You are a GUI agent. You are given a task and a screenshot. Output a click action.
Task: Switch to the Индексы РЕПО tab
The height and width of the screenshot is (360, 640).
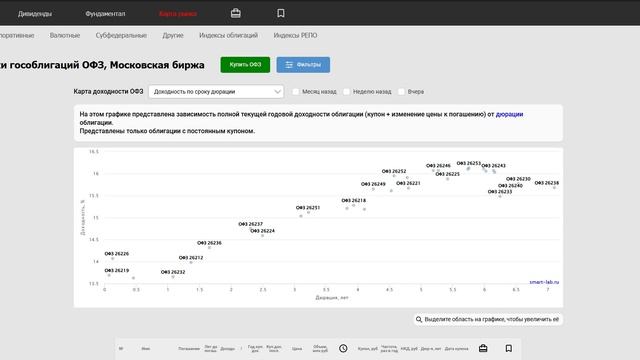click(x=295, y=36)
